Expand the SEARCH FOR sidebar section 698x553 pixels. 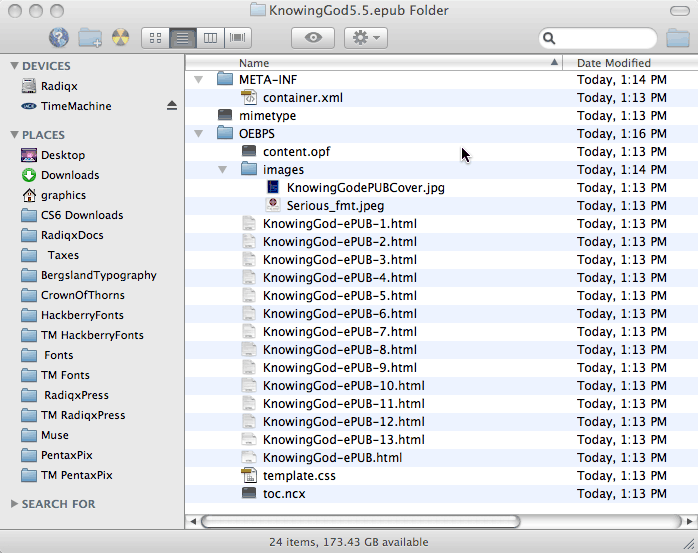(x=14, y=504)
